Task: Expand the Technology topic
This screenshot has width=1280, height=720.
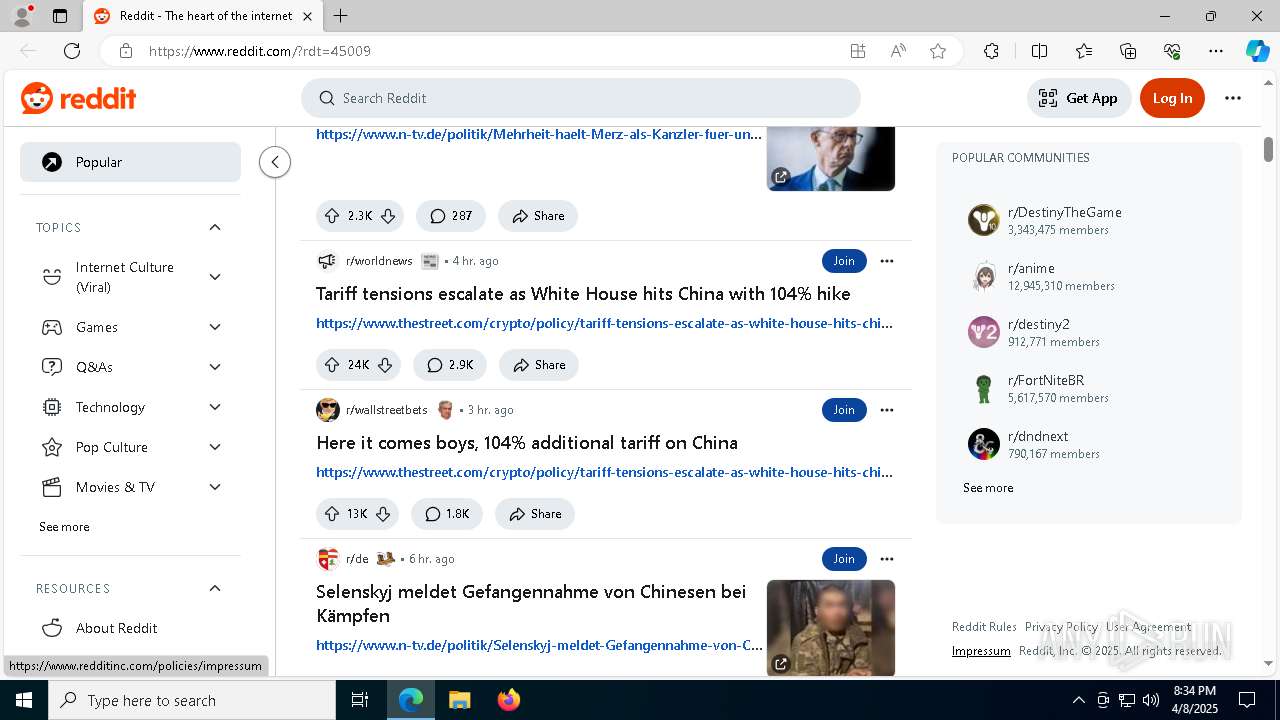Action: click(x=215, y=407)
